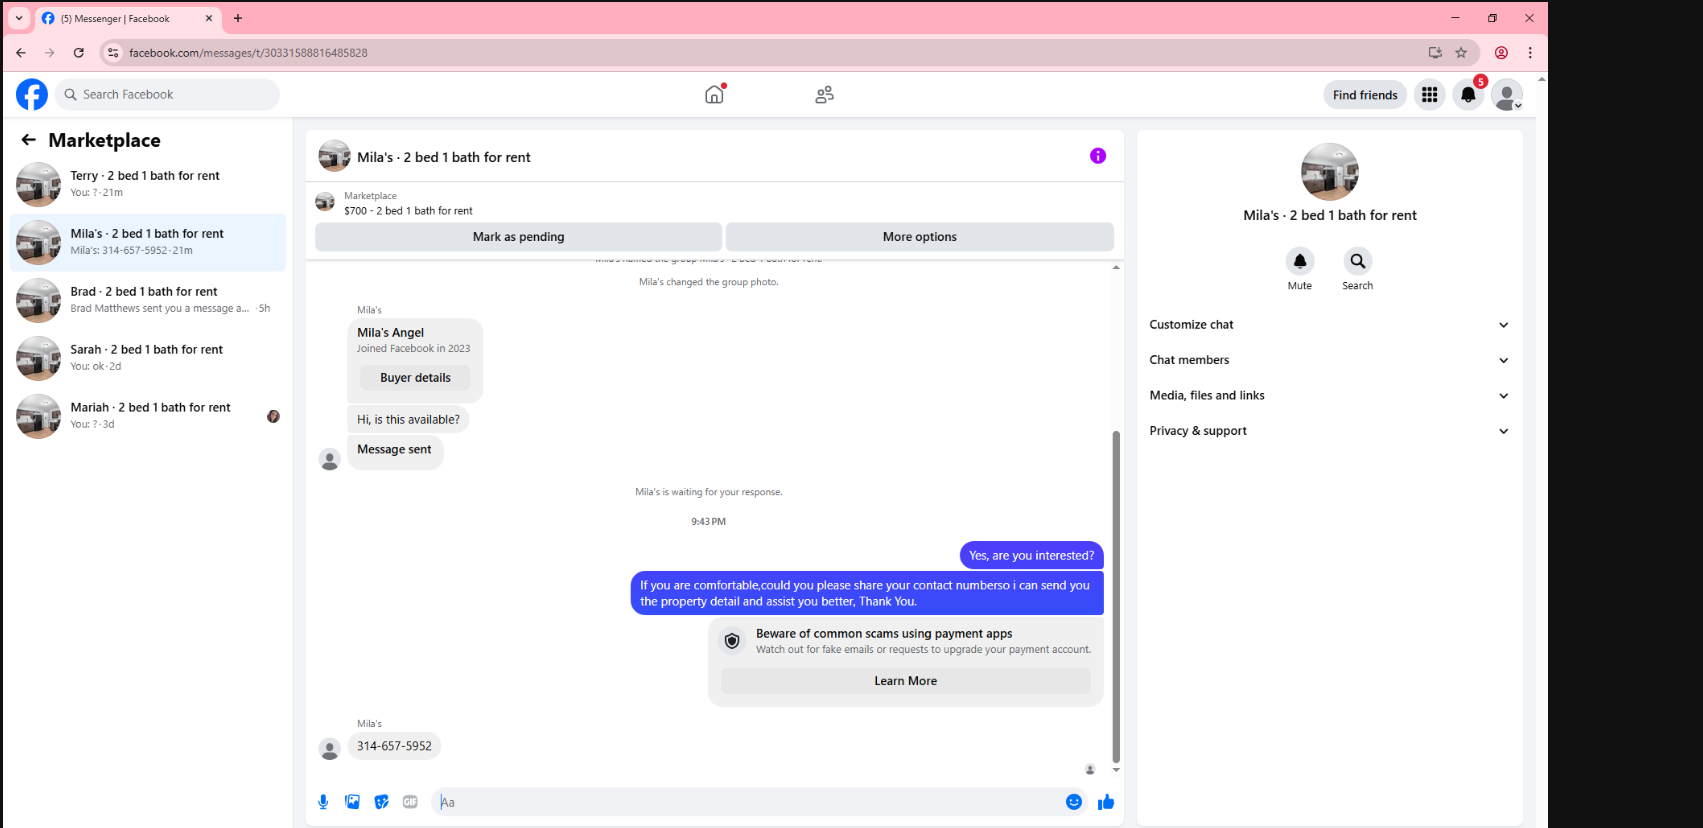Image resolution: width=1703 pixels, height=828 pixels.
Task: Open Buyer details button
Action: click(x=415, y=378)
